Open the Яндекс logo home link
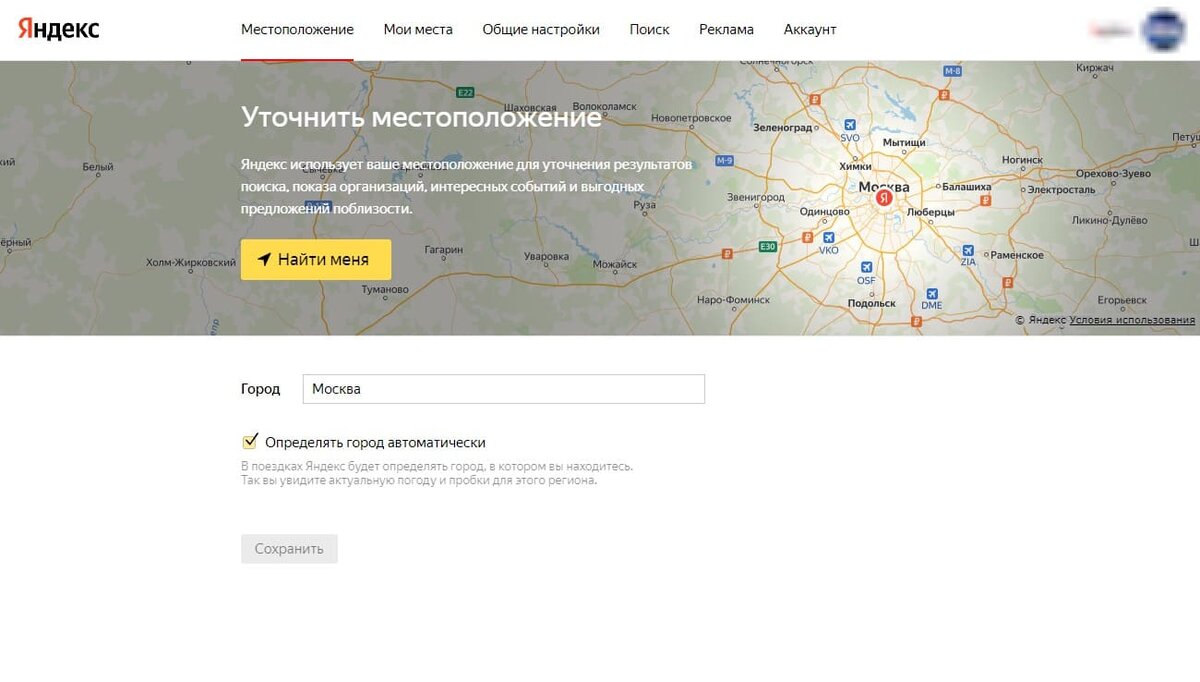 [x=59, y=29]
